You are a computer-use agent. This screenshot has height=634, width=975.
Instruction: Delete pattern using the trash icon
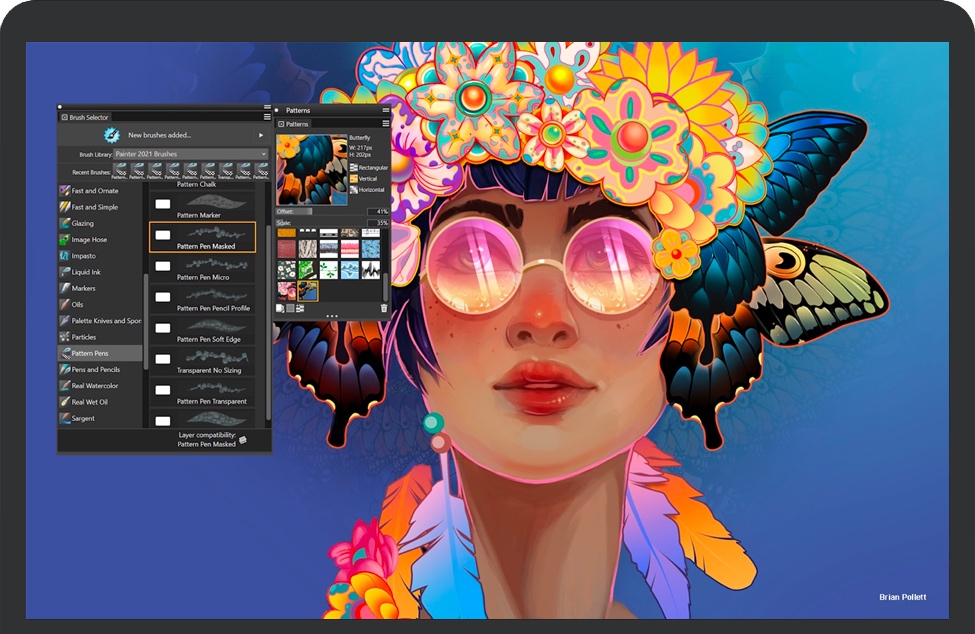click(x=384, y=308)
